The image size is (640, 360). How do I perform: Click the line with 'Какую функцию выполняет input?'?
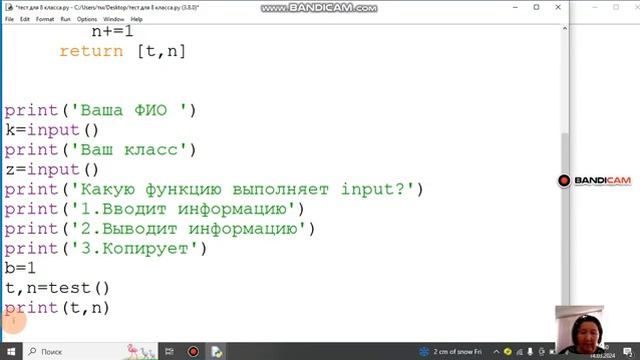[x=214, y=189]
